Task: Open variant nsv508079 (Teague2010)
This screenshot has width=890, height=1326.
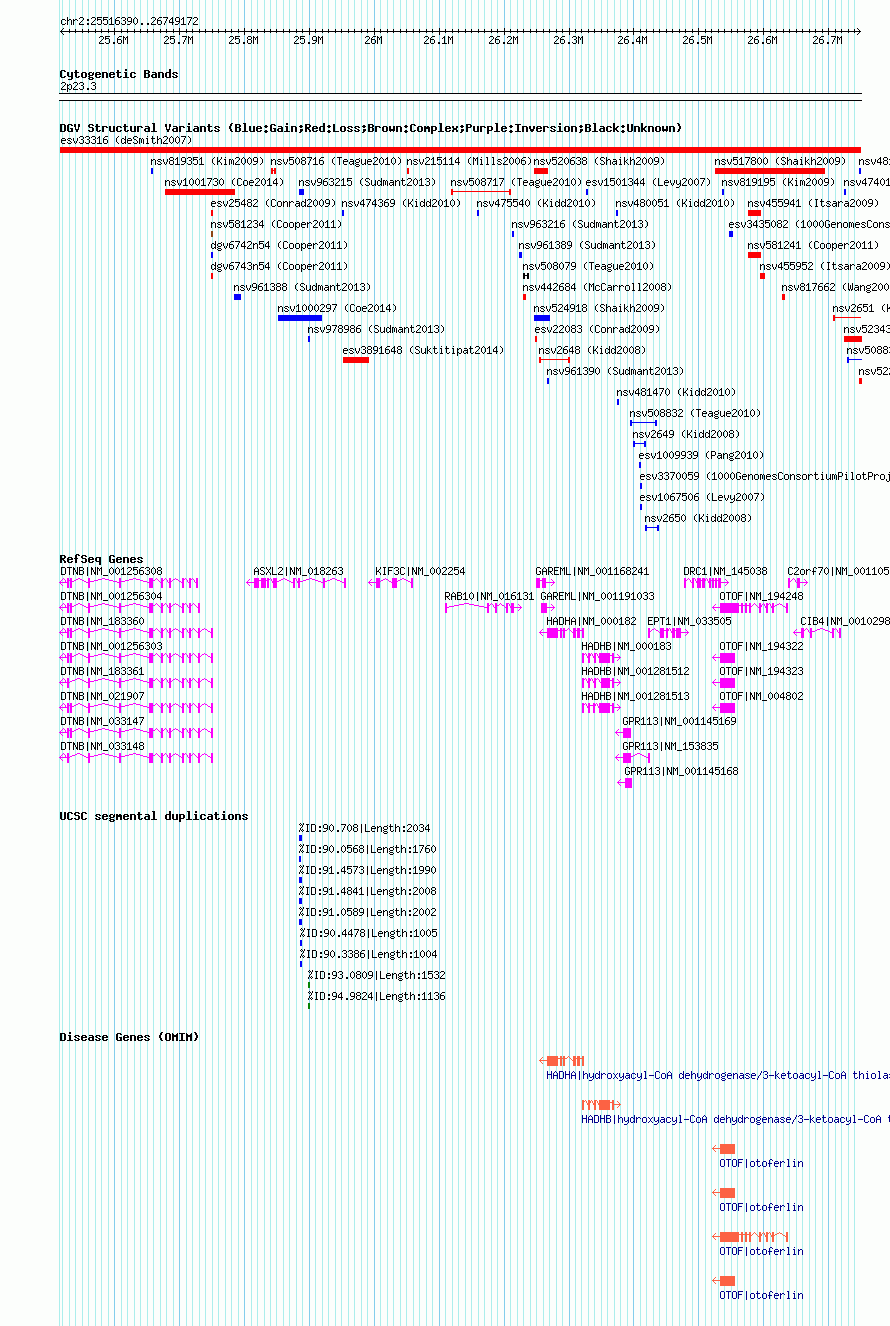Action: (x=588, y=266)
